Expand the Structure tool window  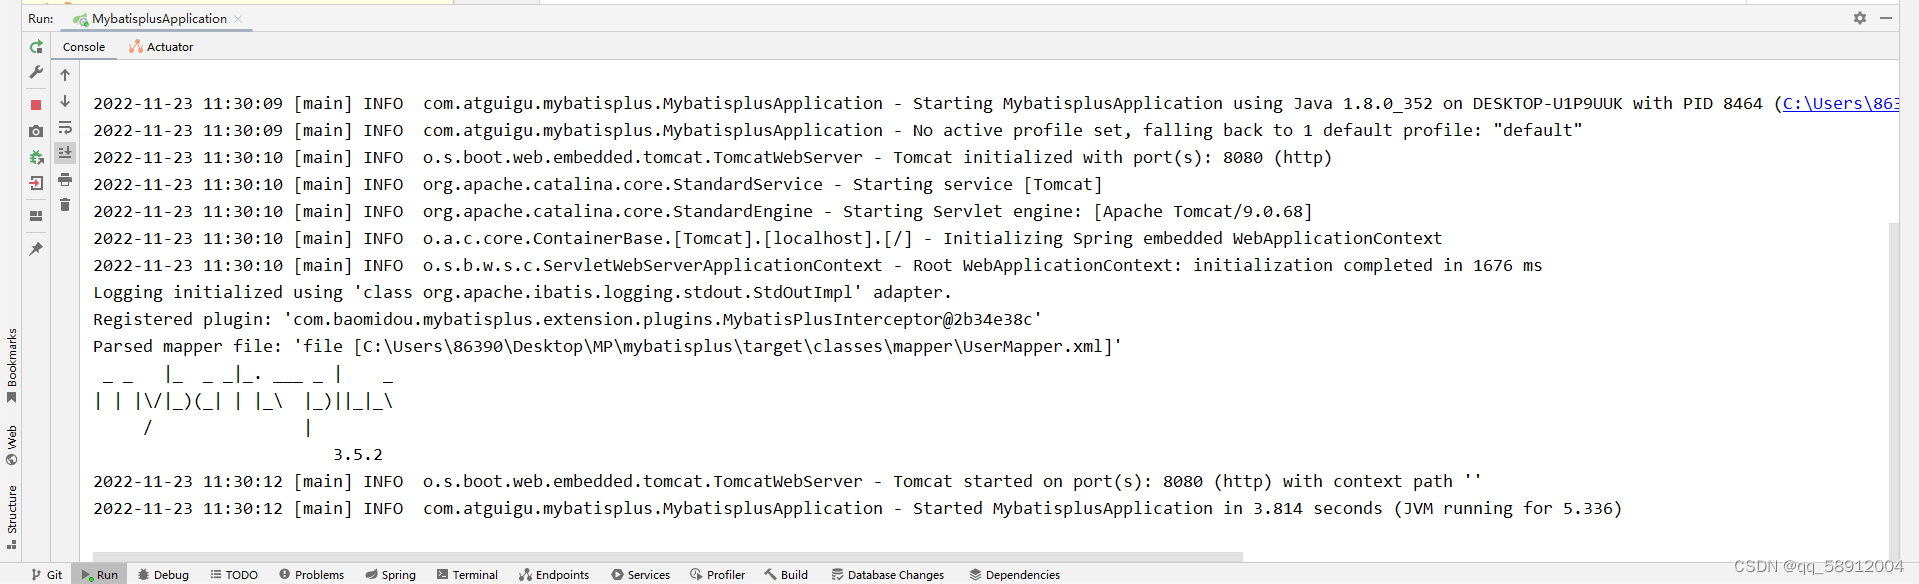pyautogui.click(x=11, y=512)
